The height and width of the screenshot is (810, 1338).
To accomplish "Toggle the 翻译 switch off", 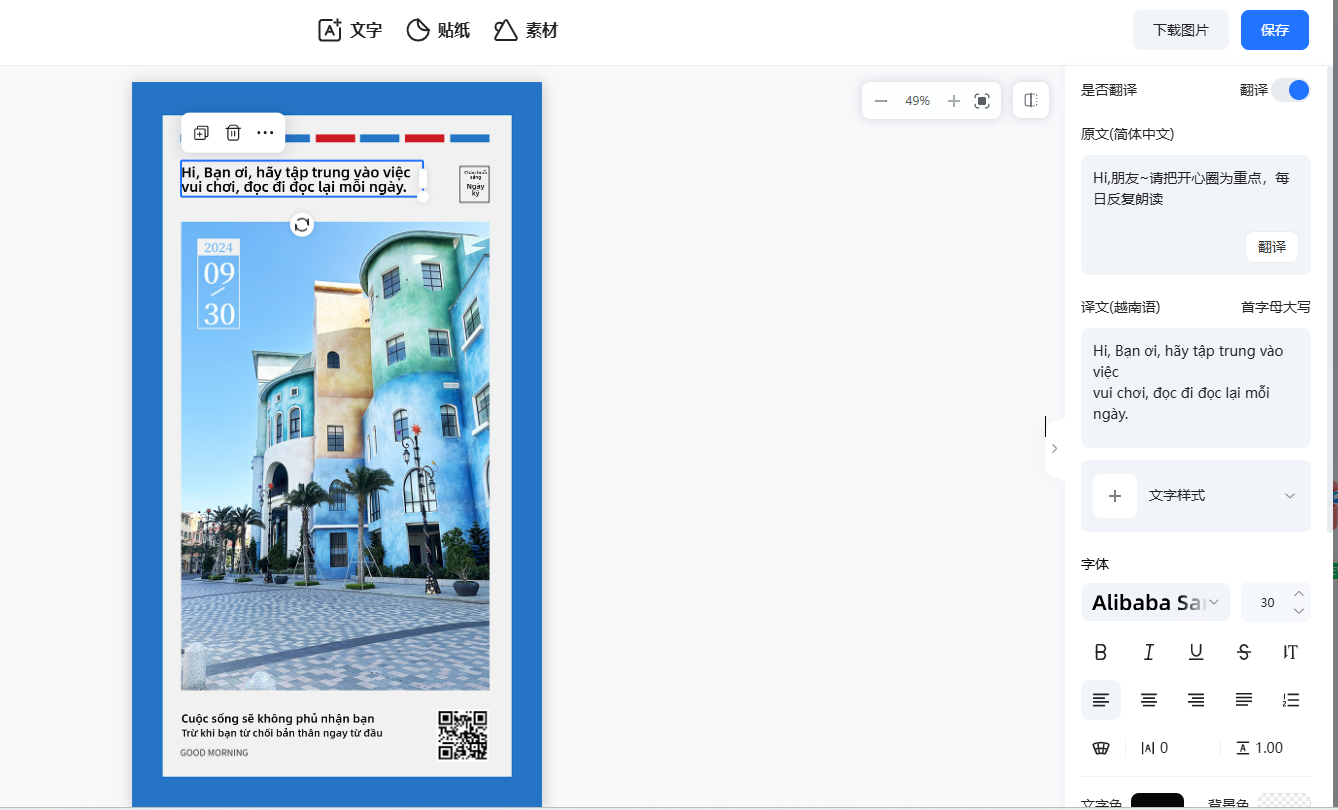I will (1291, 90).
